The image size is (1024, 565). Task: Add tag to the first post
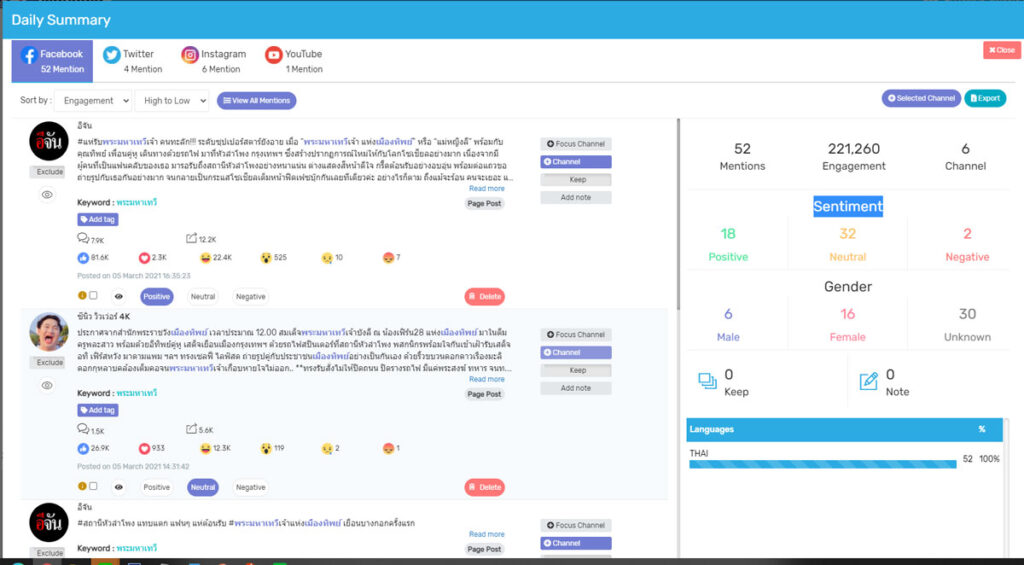point(98,219)
